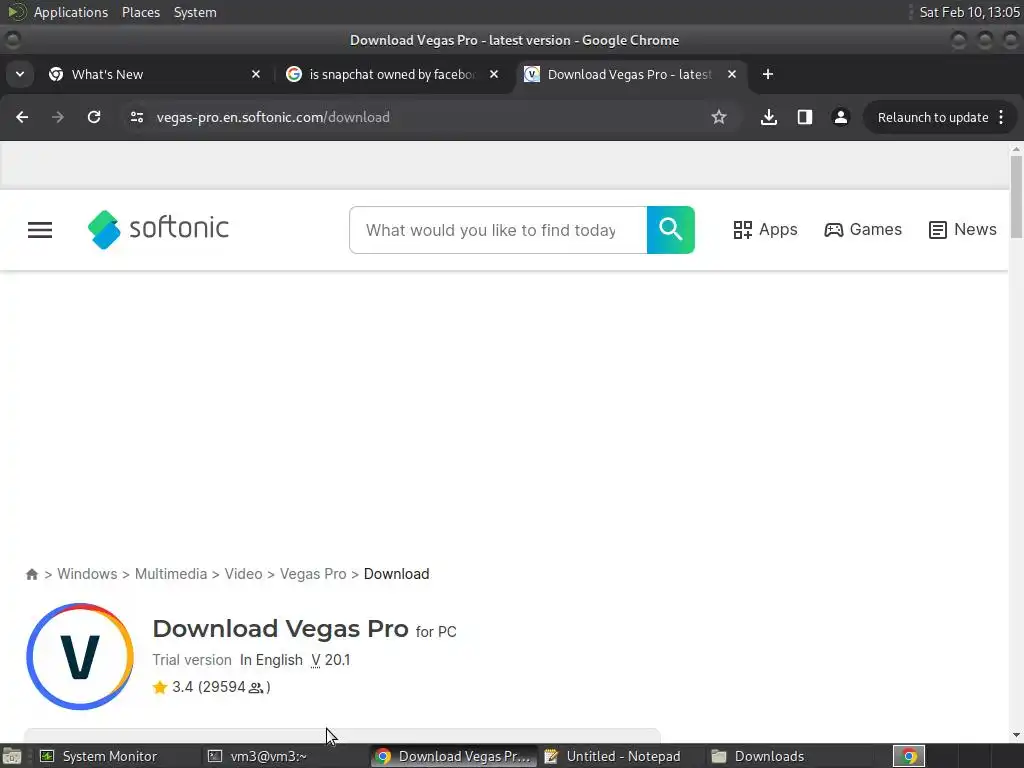The height and width of the screenshot is (768, 1024).
Task: Click scrollbar down arrow
Action: [x=1016, y=735]
